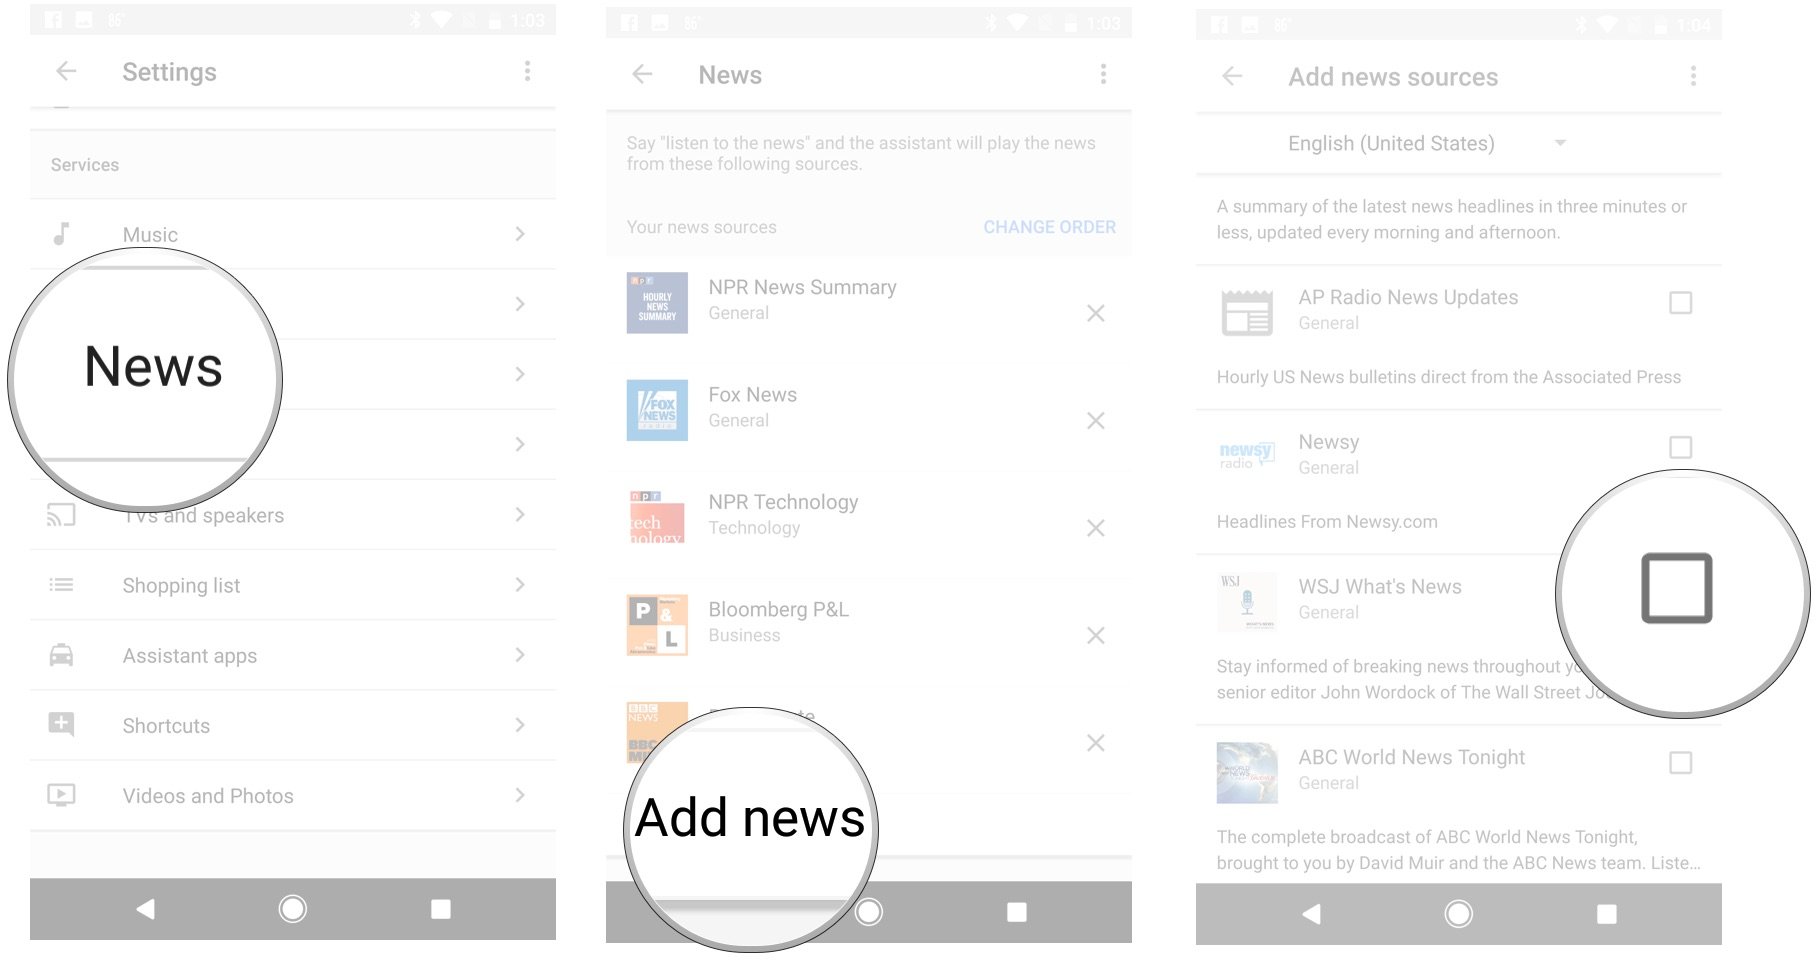
Task: Tap the Music note icon
Action: click(61, 234)
